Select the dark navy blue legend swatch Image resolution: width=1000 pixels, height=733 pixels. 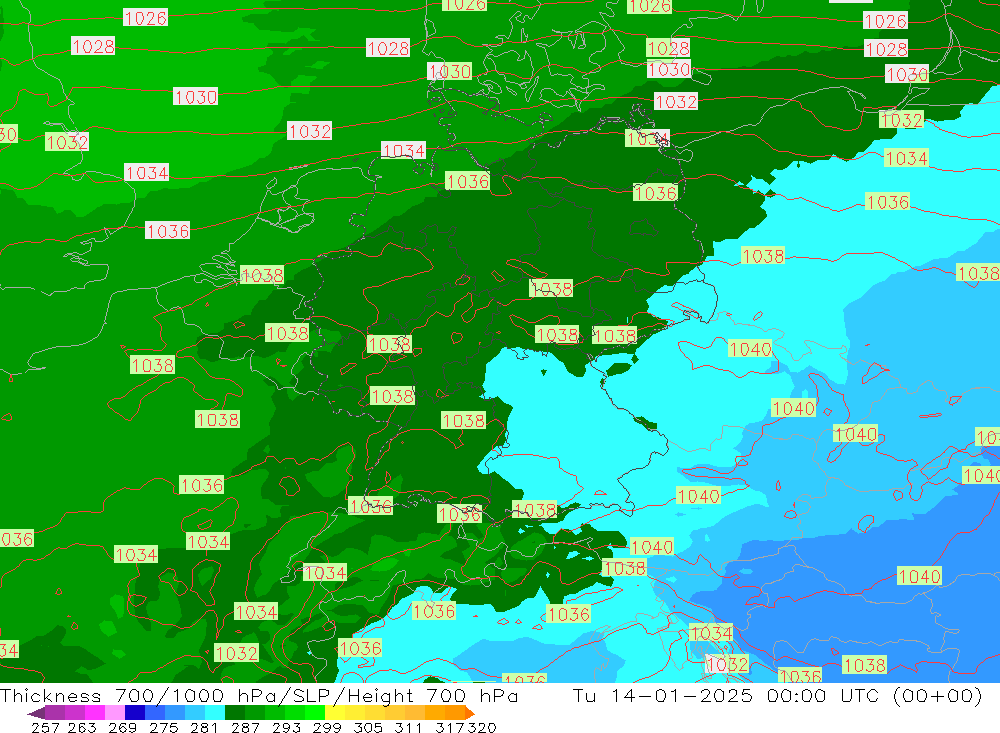[x=135, y=713]
